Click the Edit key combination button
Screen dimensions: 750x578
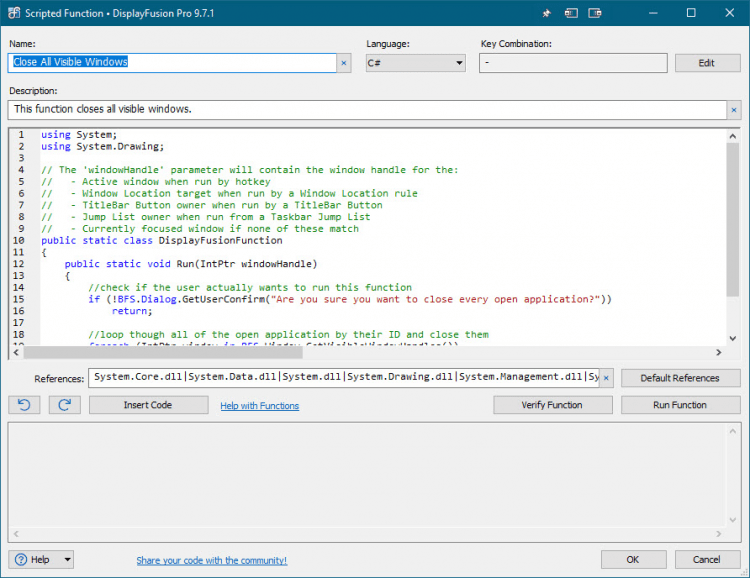(x=707, y=63)
